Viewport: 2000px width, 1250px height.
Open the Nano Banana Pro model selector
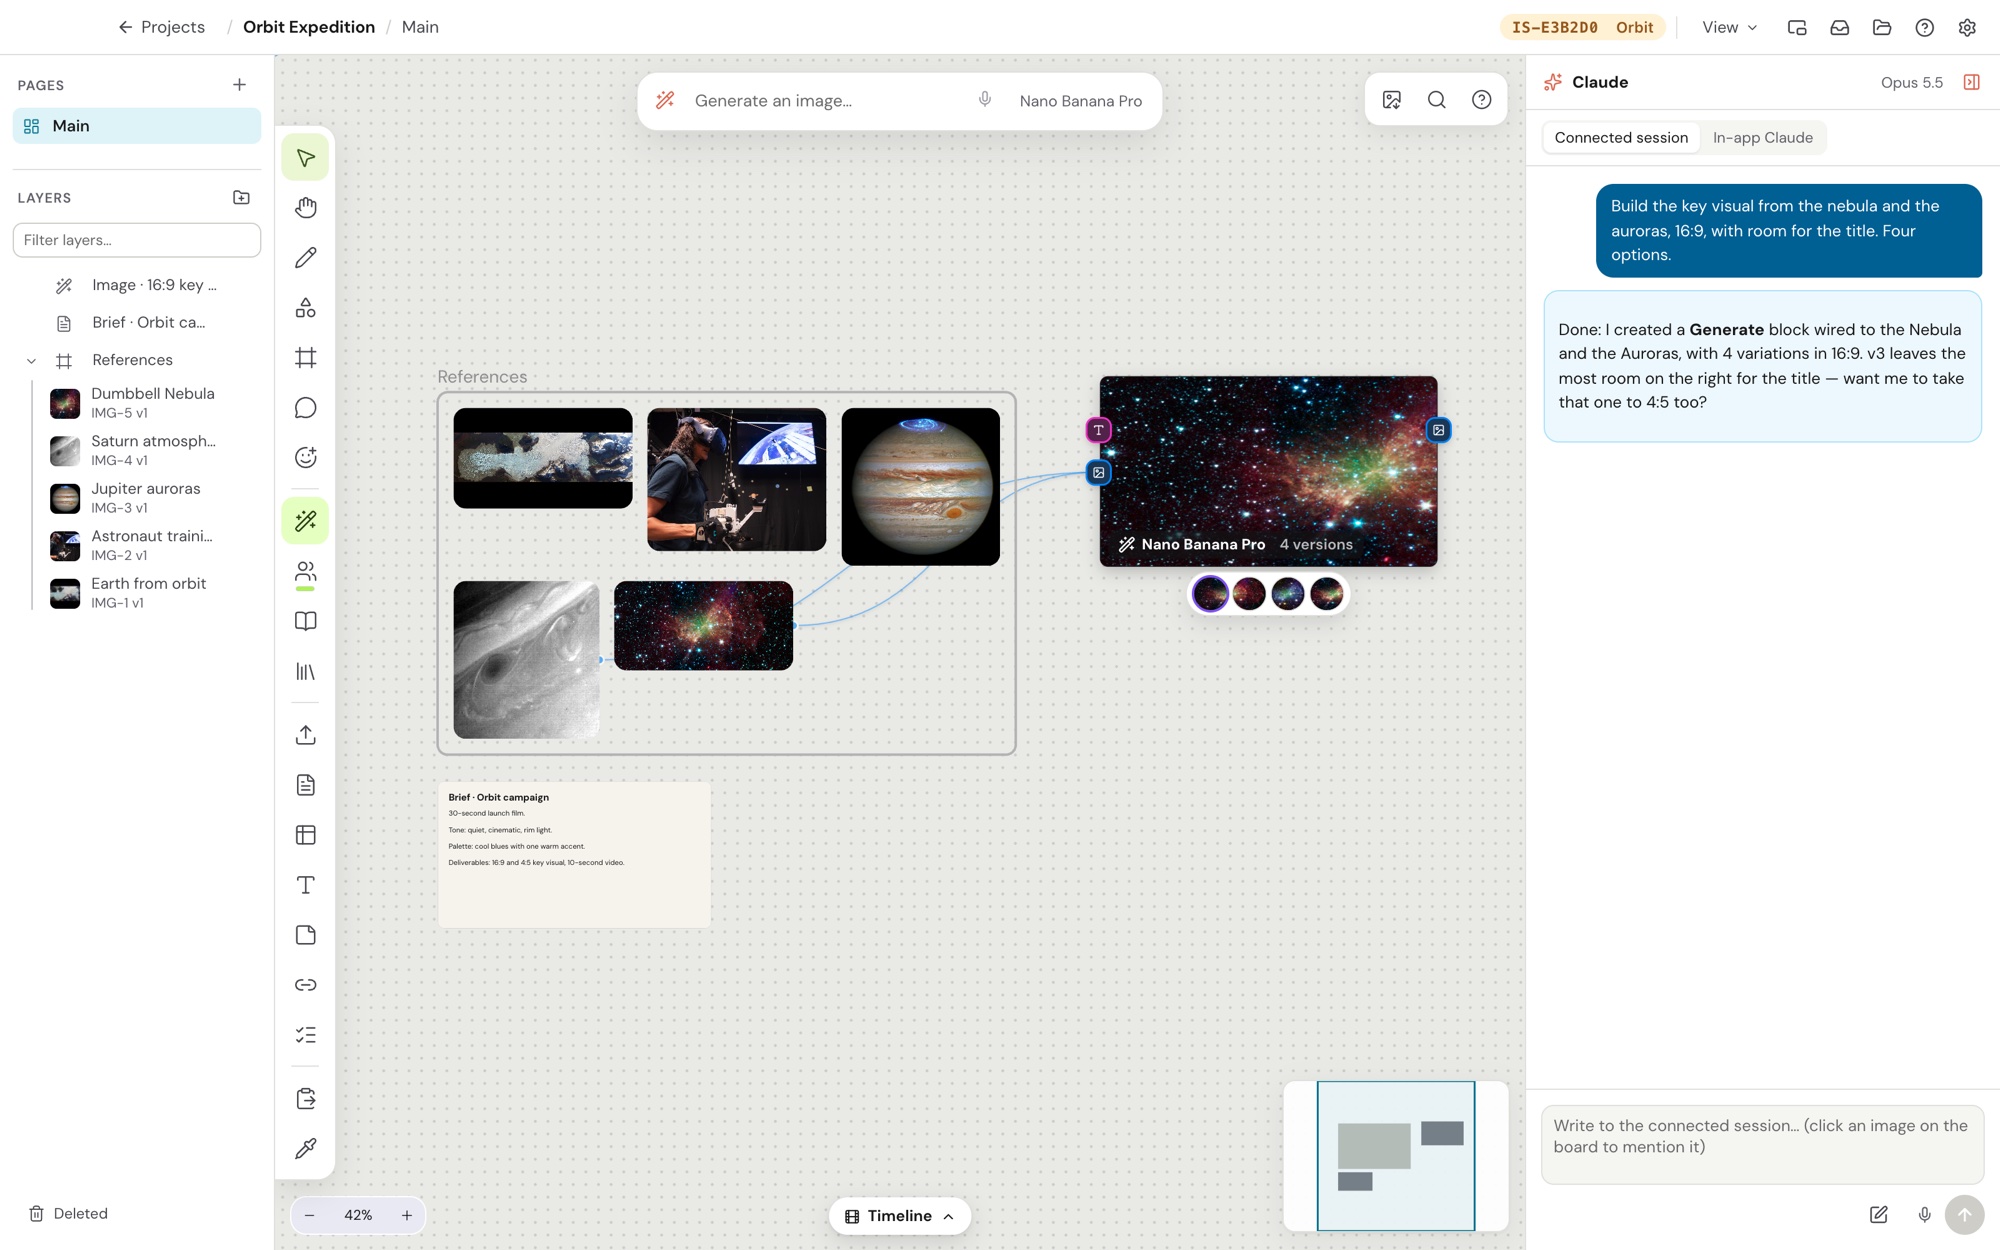[x=1080, y=101]
